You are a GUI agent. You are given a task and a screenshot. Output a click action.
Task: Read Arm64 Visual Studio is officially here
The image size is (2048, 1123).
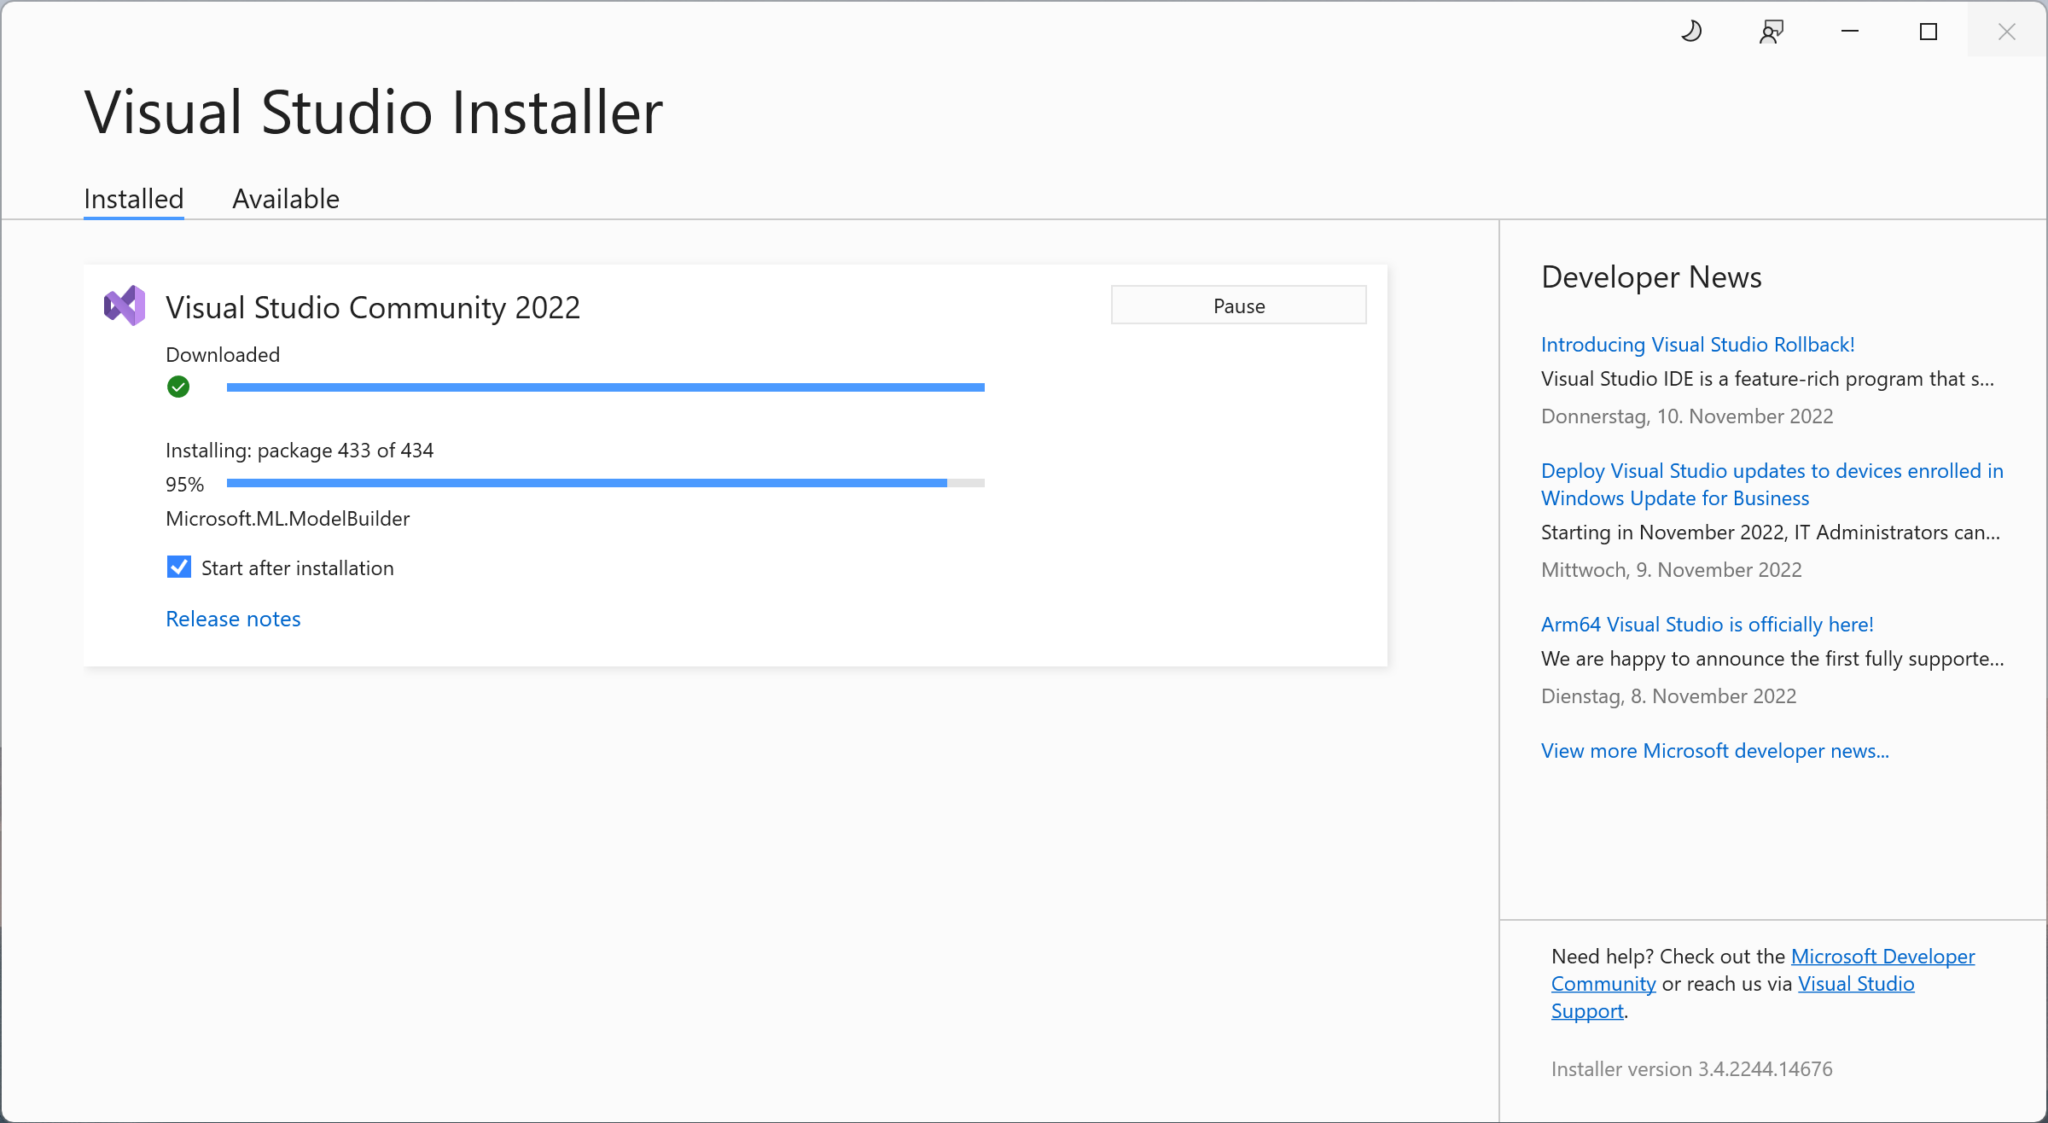click(x=1706, y=624)
